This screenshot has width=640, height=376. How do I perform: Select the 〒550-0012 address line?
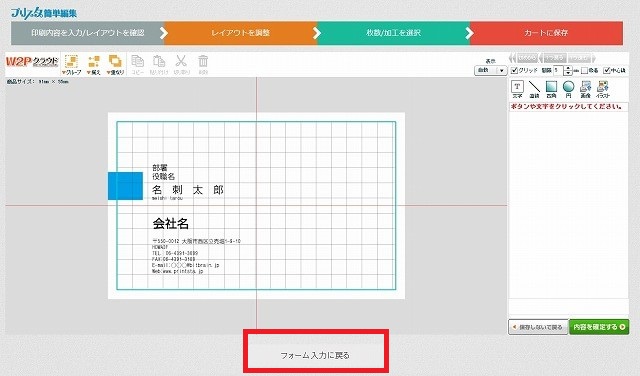coord(196,241)
